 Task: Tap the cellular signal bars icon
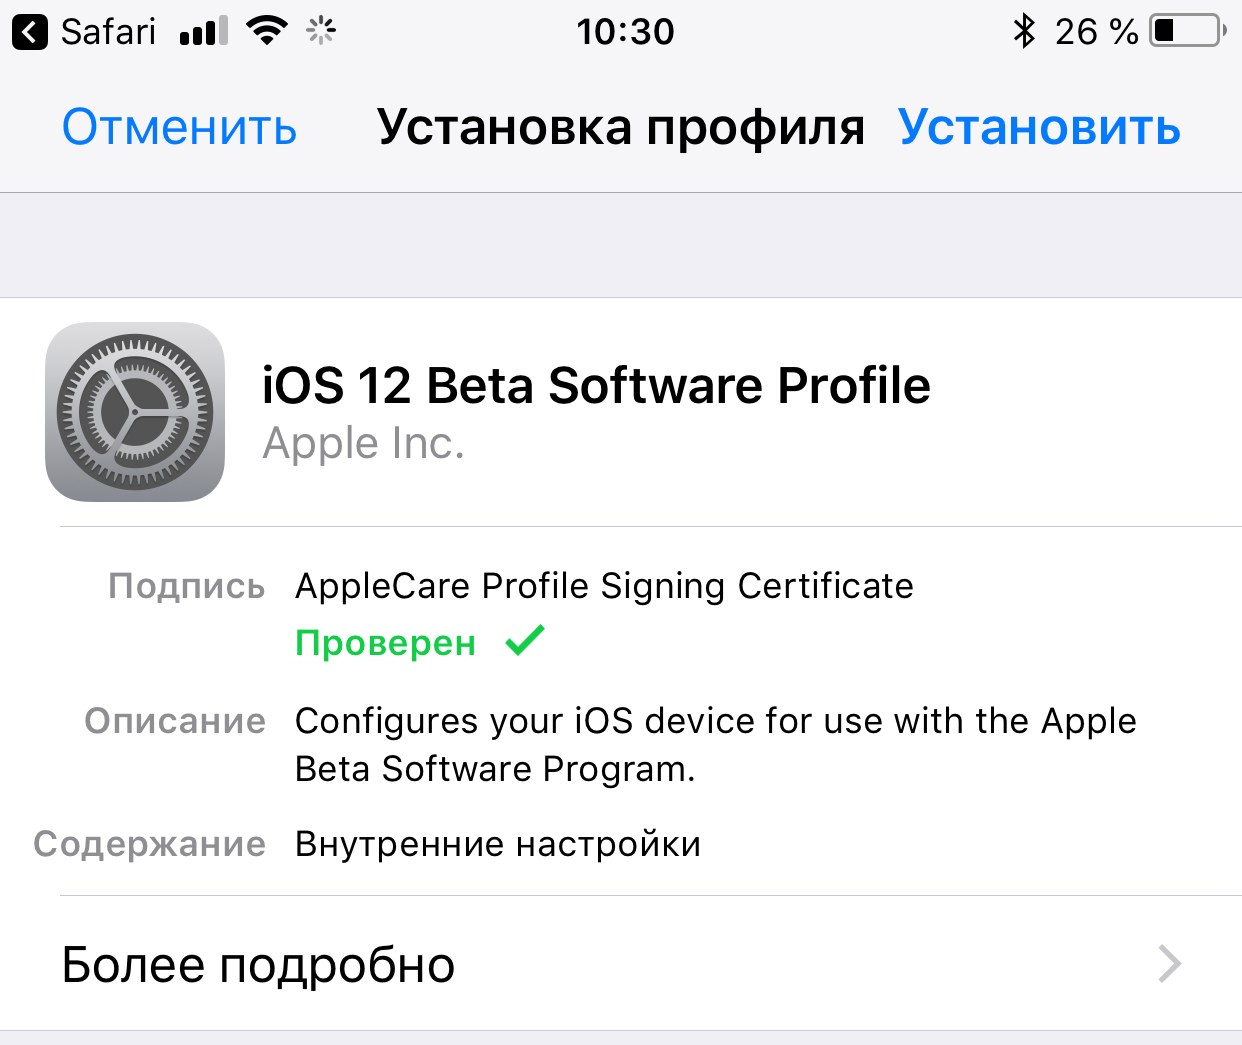click(204, 32)
